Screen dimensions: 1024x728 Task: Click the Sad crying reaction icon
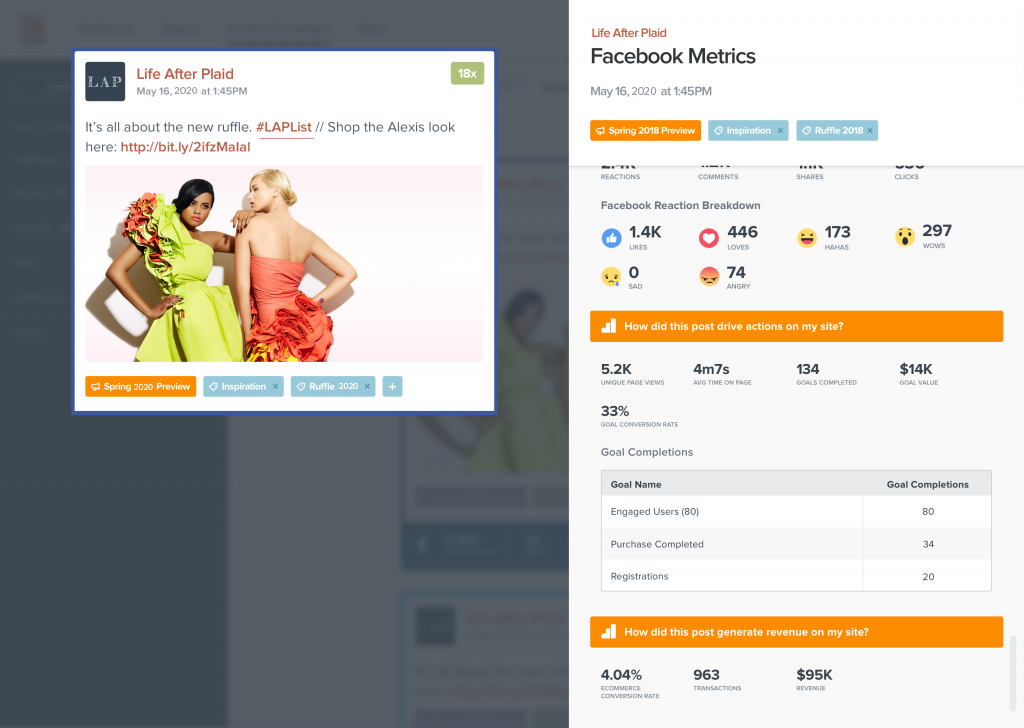[611, 277]
